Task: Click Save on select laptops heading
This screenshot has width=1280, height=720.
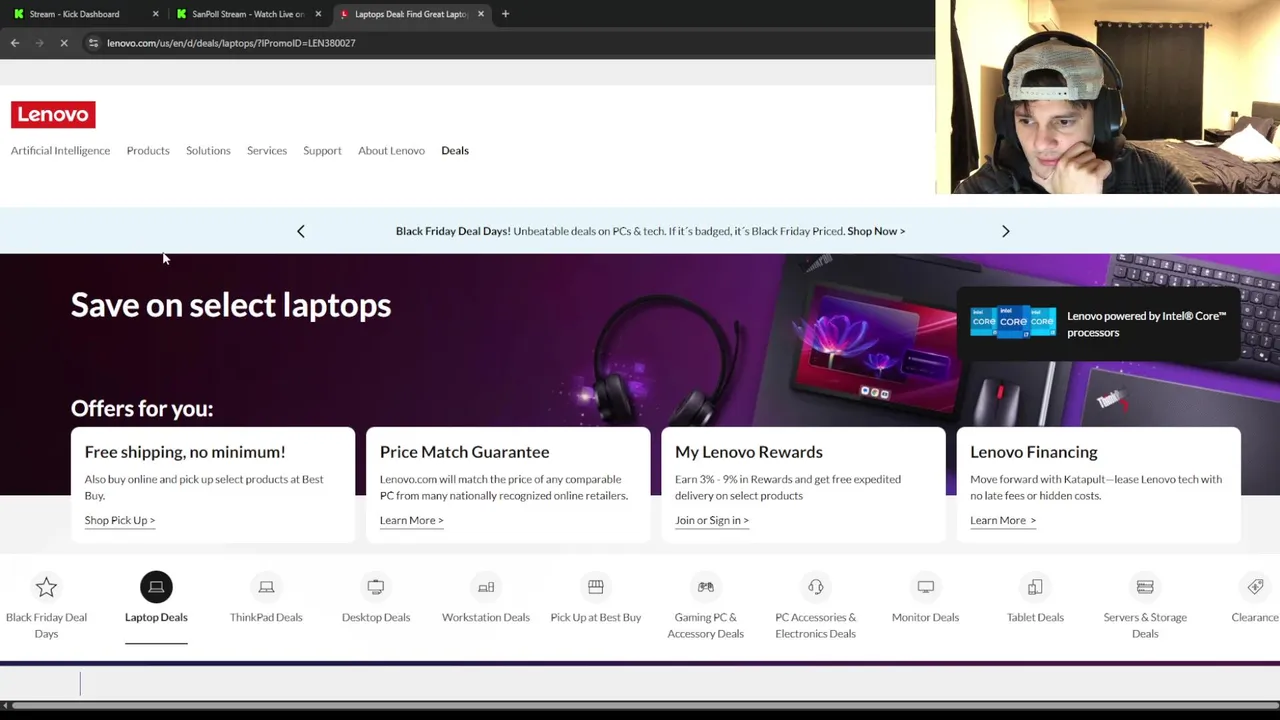Action: click(231, 305)
